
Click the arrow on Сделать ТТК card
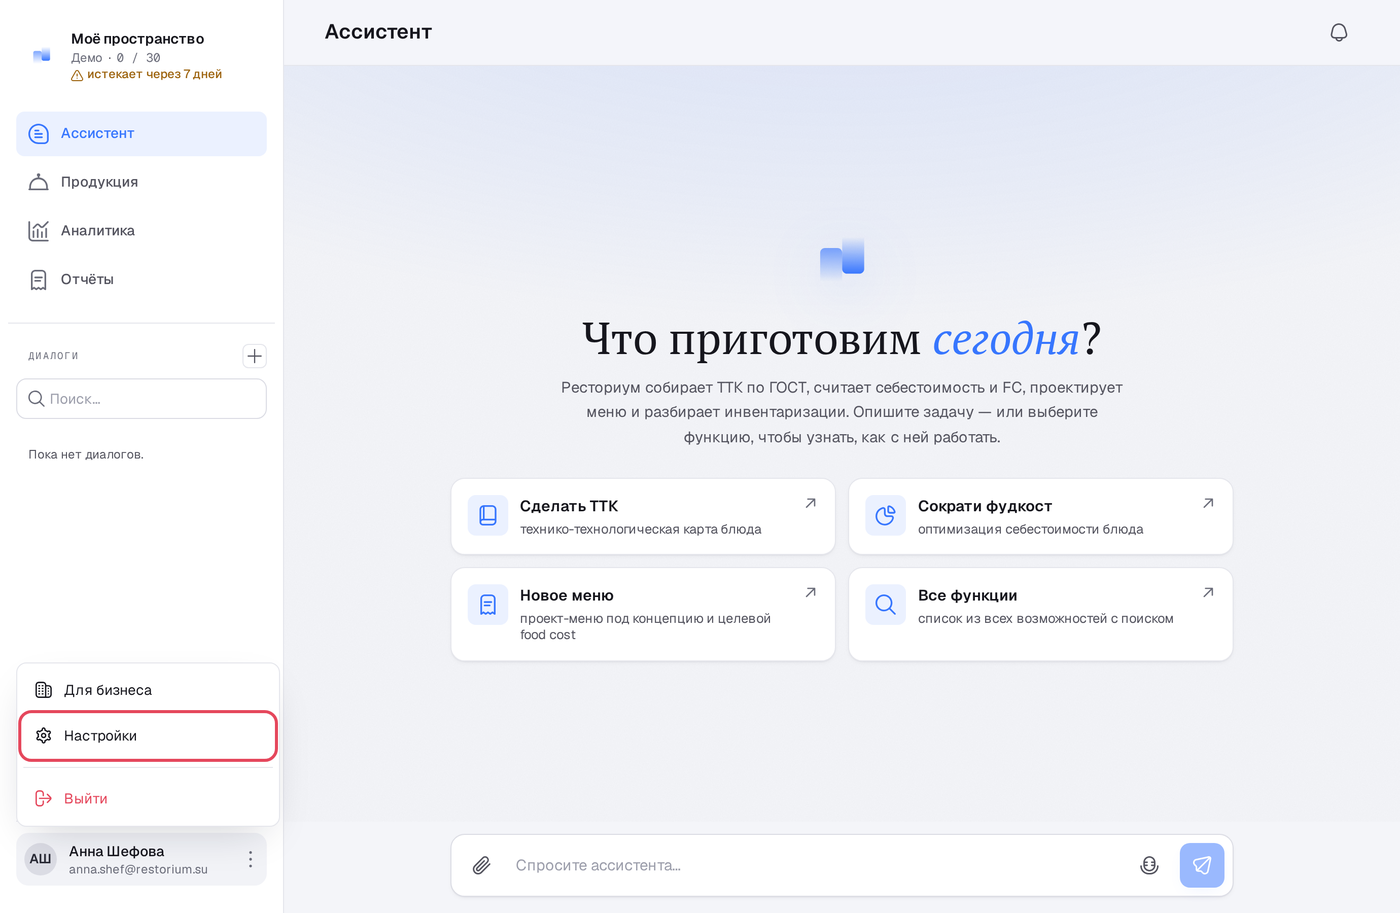pos(811,503)
